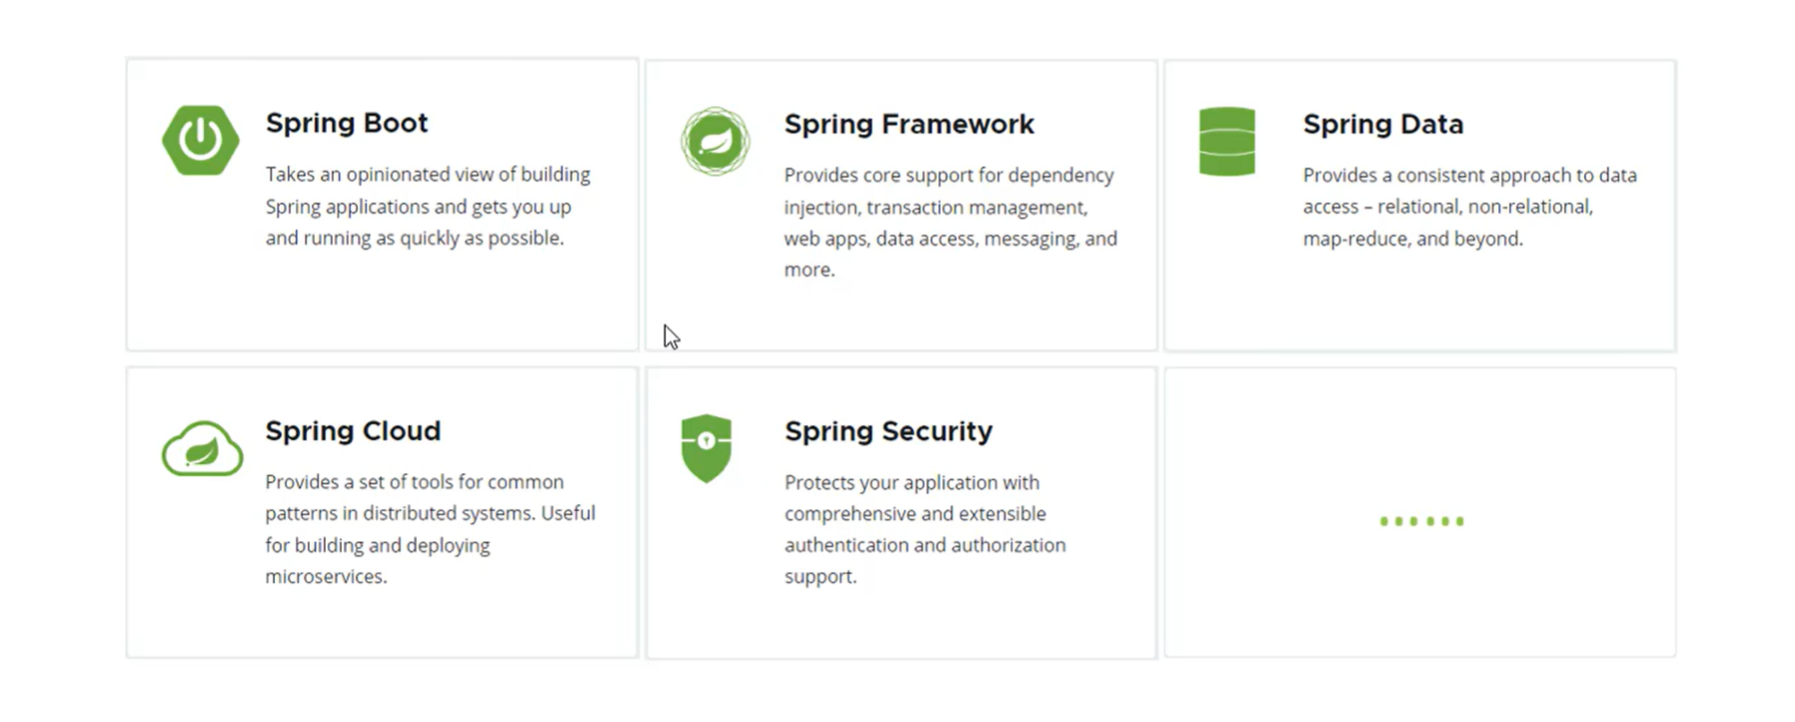Open the Spring Data heading link
The image size is (1795, 722).
click(1383, 124)
